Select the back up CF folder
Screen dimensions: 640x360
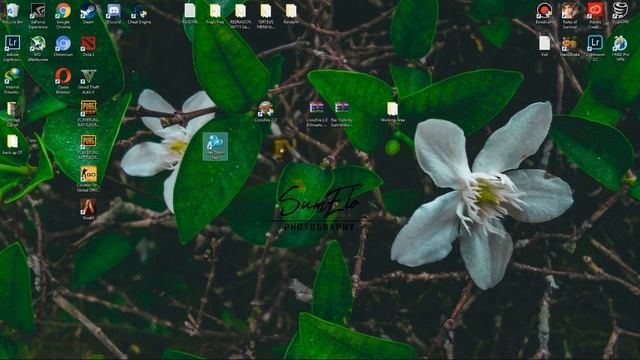12,144
